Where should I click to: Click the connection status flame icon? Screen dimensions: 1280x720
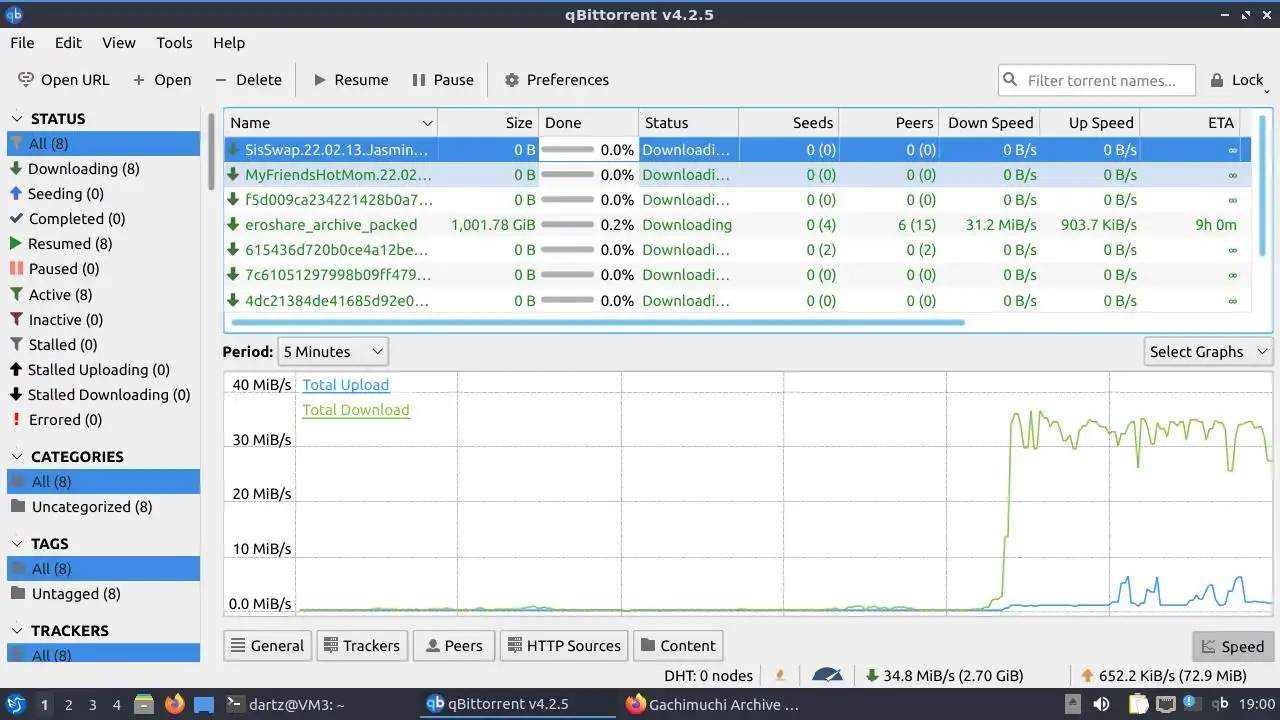[780, 676]
